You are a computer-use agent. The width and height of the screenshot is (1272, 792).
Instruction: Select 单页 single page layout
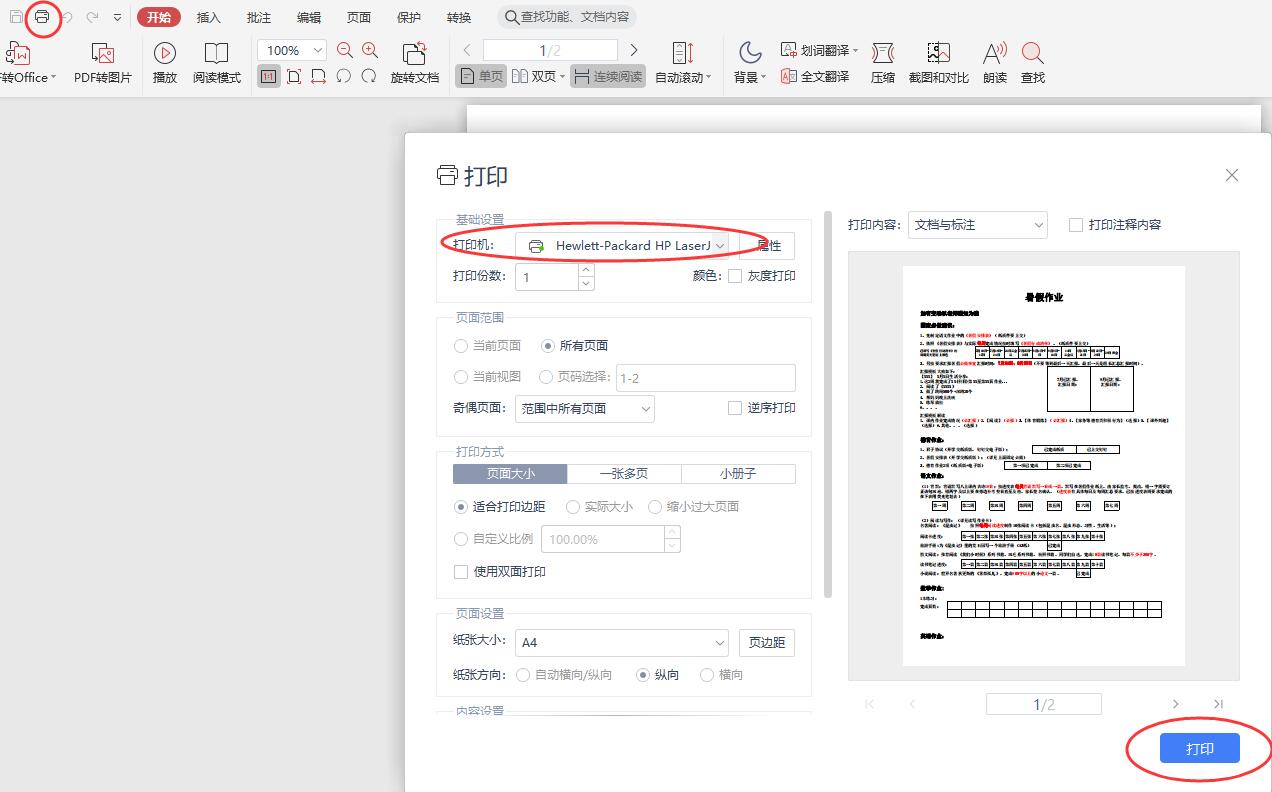tap(481, 76)
